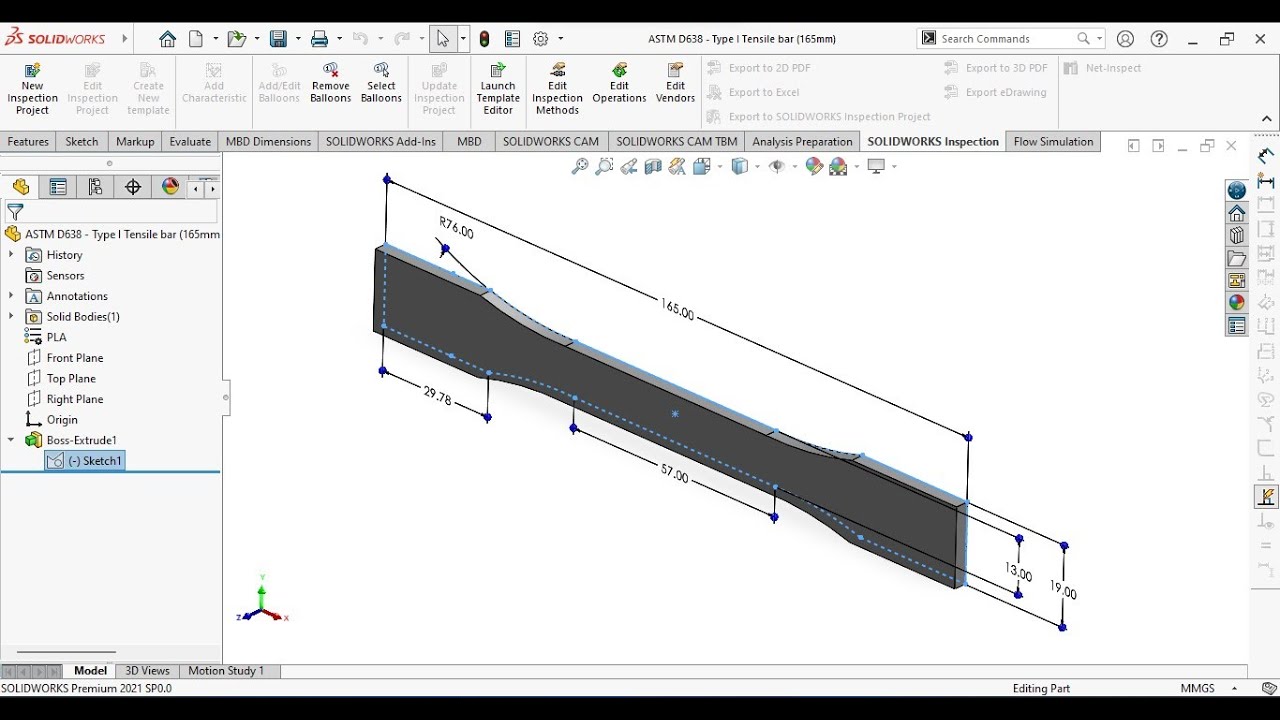Open the Features tab
The image size is (1280, 720).
pos(28,142)
